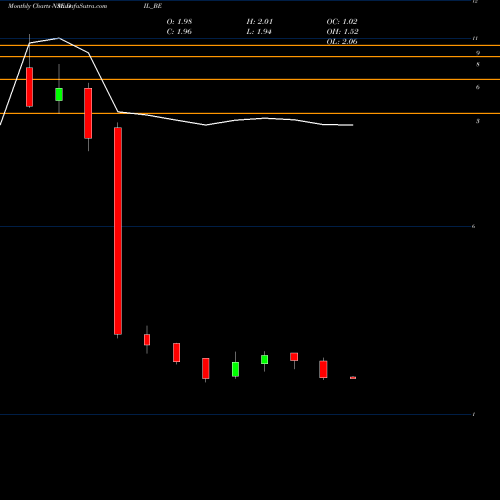
Task: Click the 'OC: 1.02' reading
Action: click(x=342, y=22)
